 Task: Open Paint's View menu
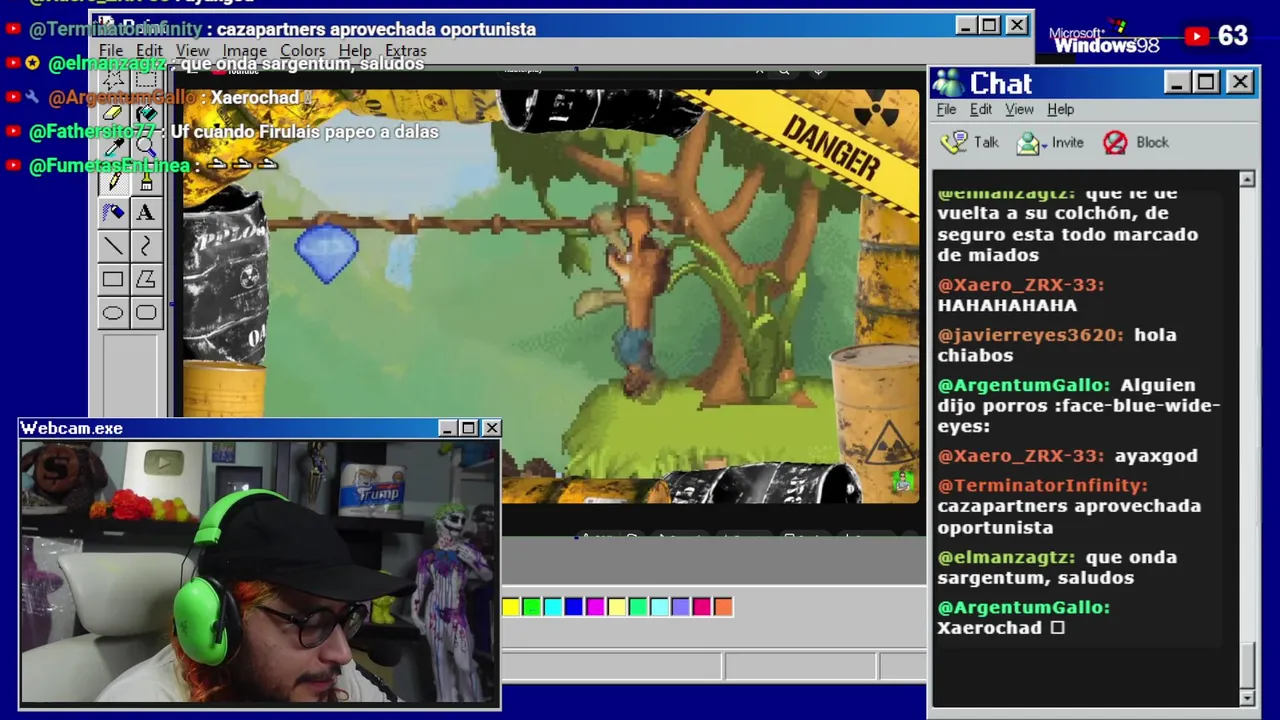click(193, 50)
